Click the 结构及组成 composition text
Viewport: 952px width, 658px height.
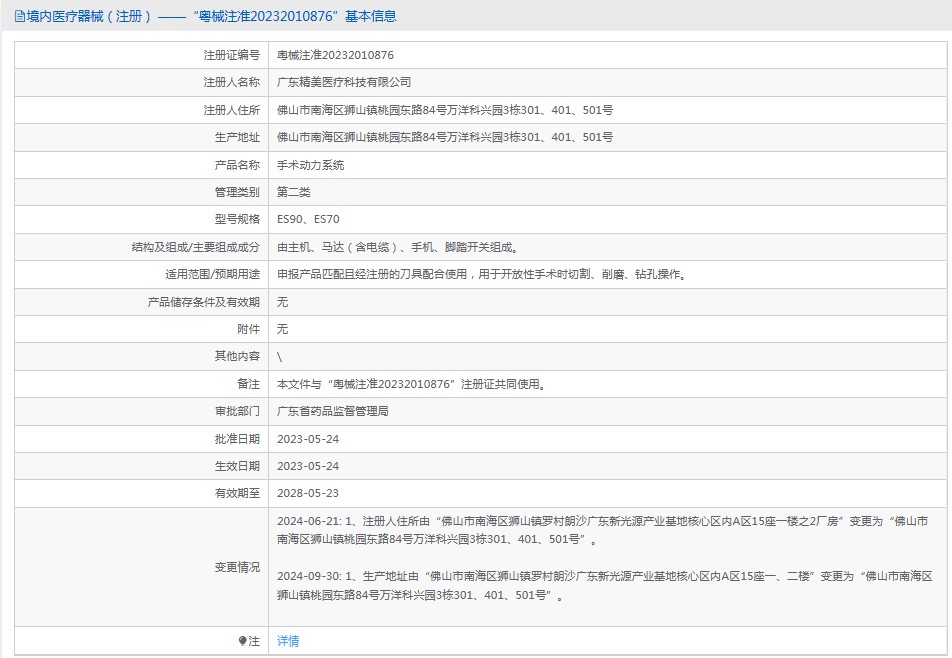click(x=398, y=248)
